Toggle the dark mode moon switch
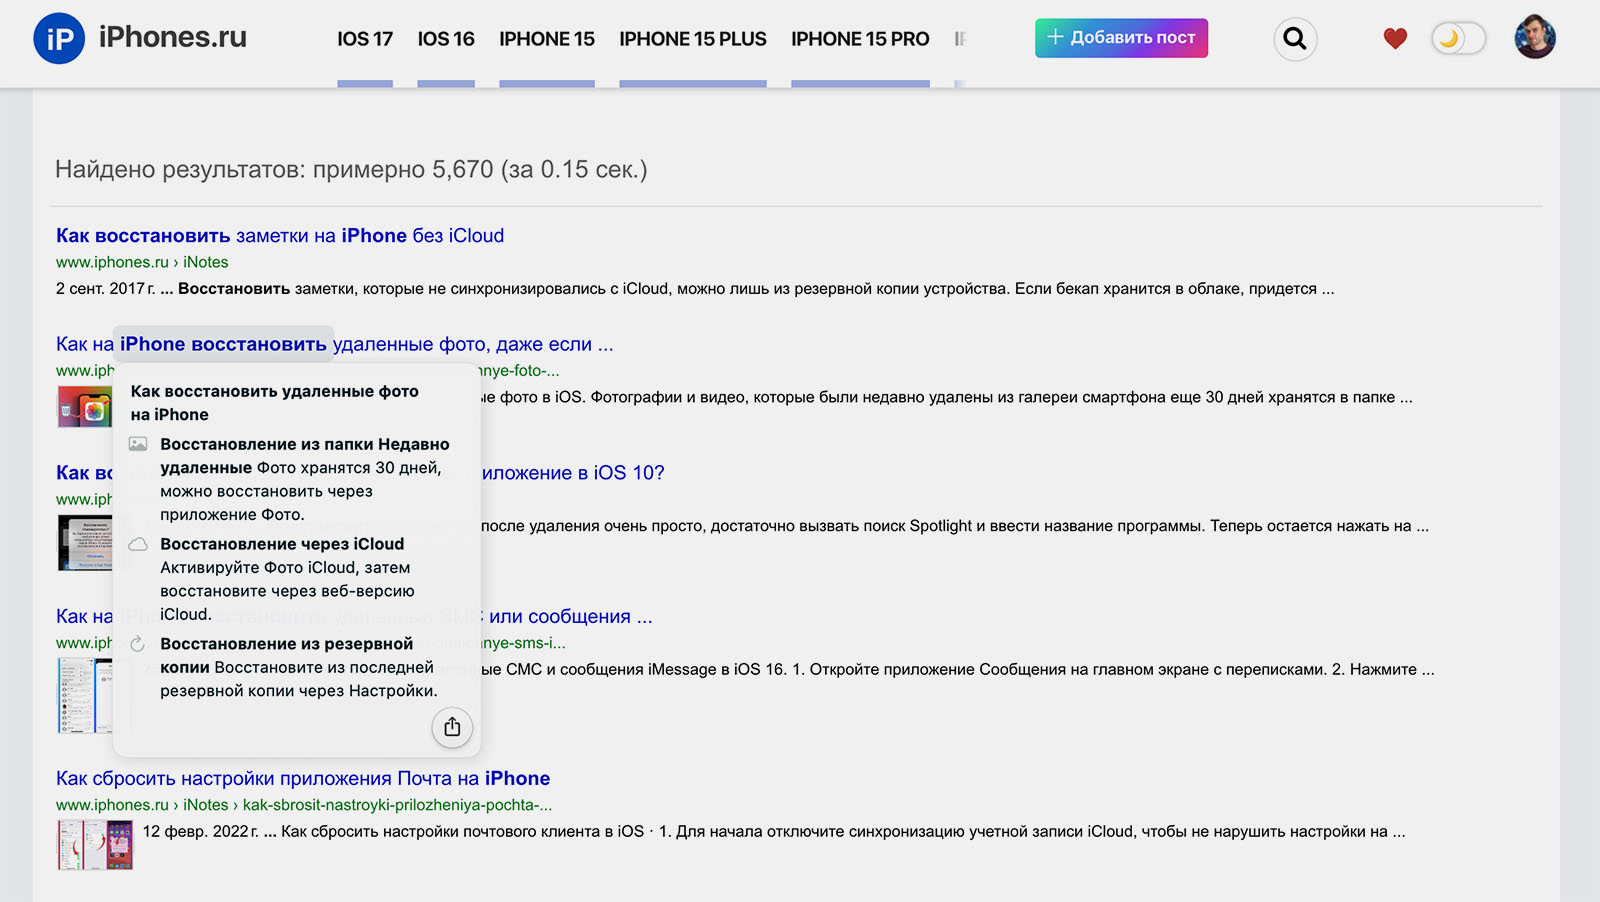 pyautogui.click(x=1458, y=39)
